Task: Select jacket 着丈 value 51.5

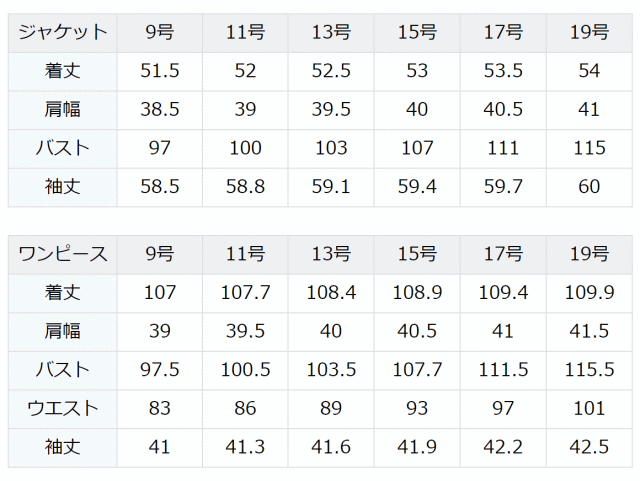Action: coord(160,71)
